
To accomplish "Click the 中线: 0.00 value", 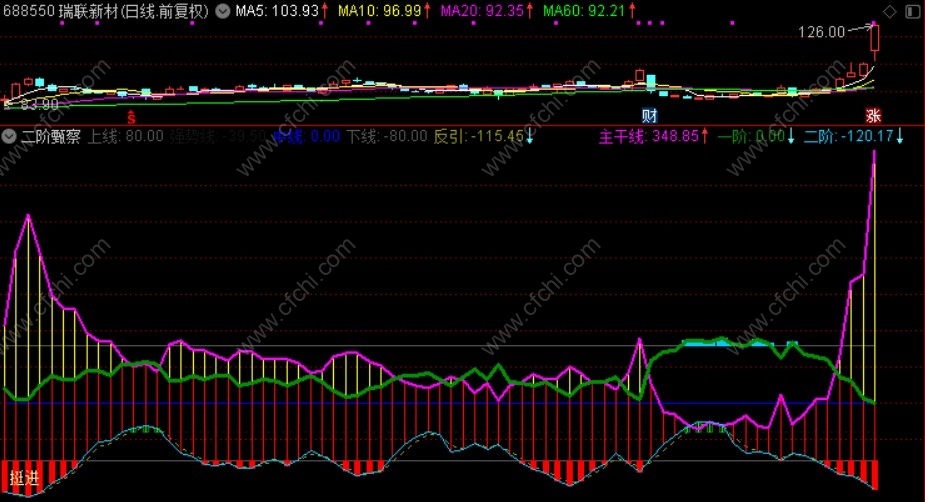I will point(307,137).
